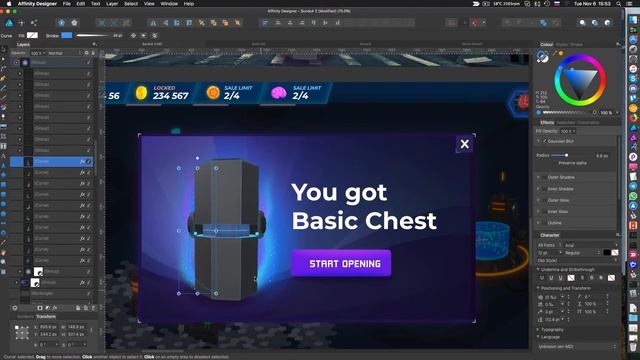Click the Spotlight search icon in menu bar
This screenshot has height=360, width=640.
619,4
